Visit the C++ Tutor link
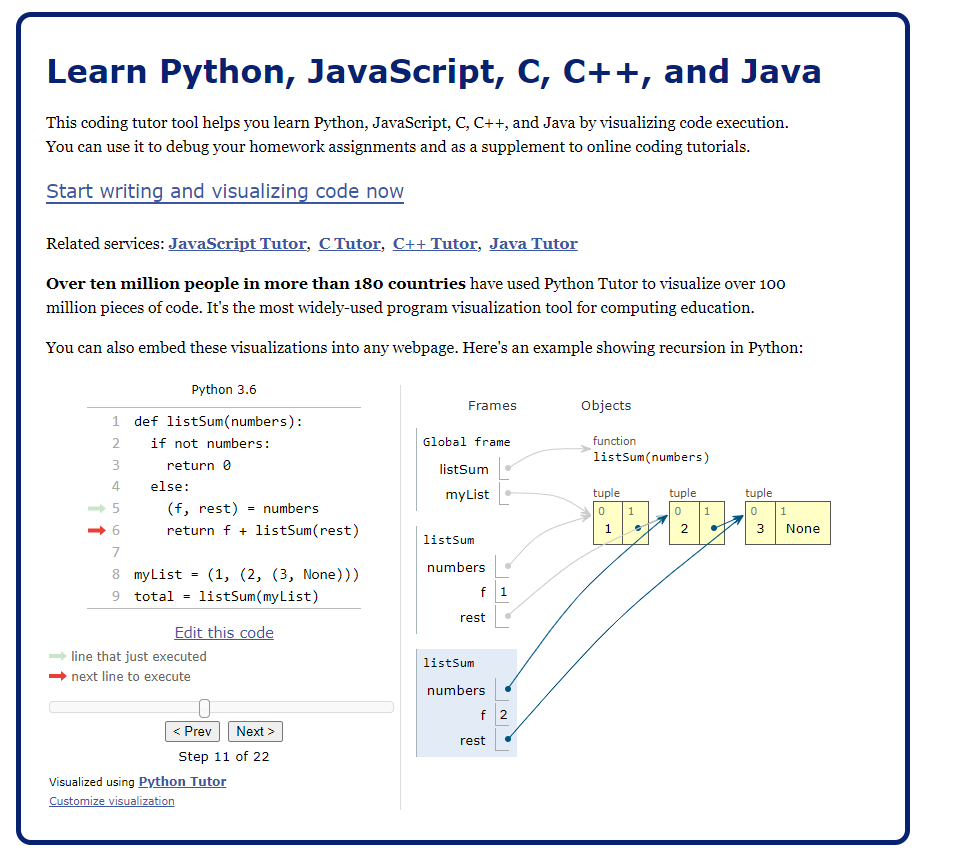 point(434,244)
